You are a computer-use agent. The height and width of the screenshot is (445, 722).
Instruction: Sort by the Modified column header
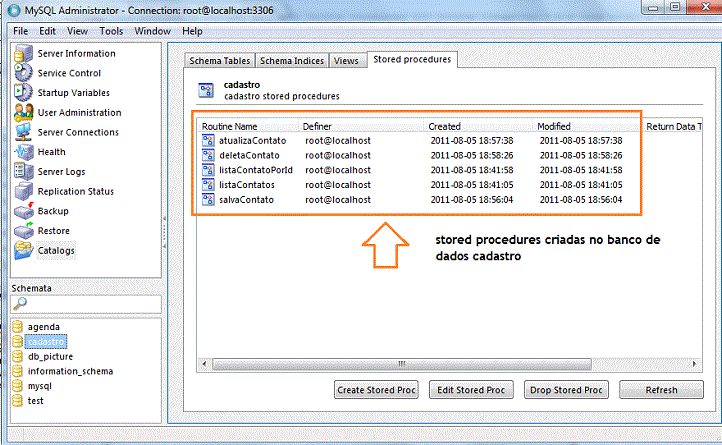(588, 126)
